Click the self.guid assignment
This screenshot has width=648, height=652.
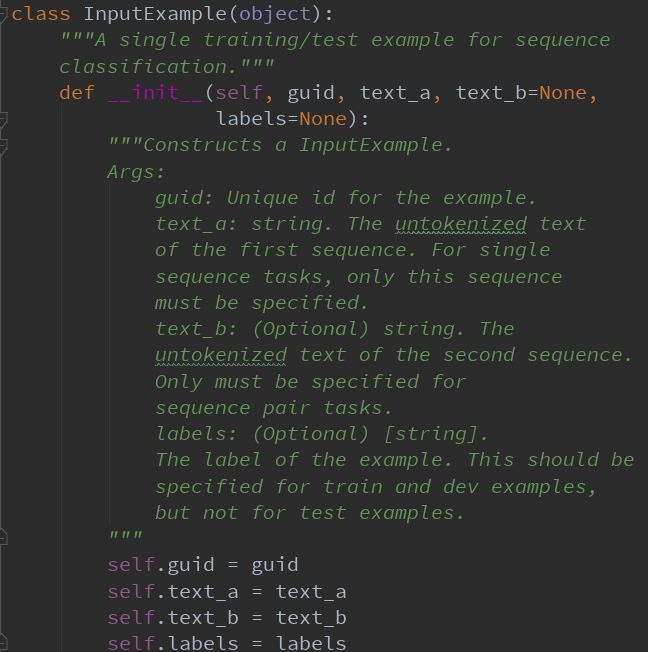coord(203,566)
